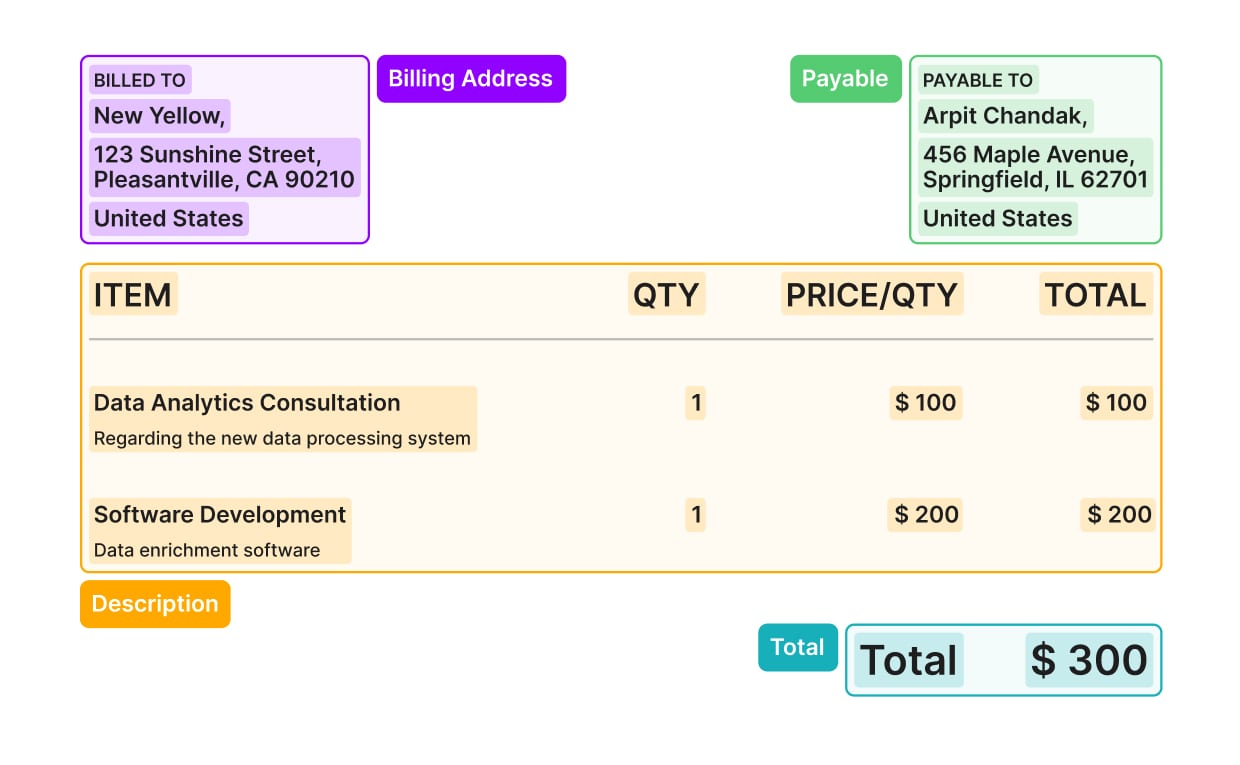The image size is (1240, 765).
Task: Select the TOTAL column header
Action: pos(1095,294)
